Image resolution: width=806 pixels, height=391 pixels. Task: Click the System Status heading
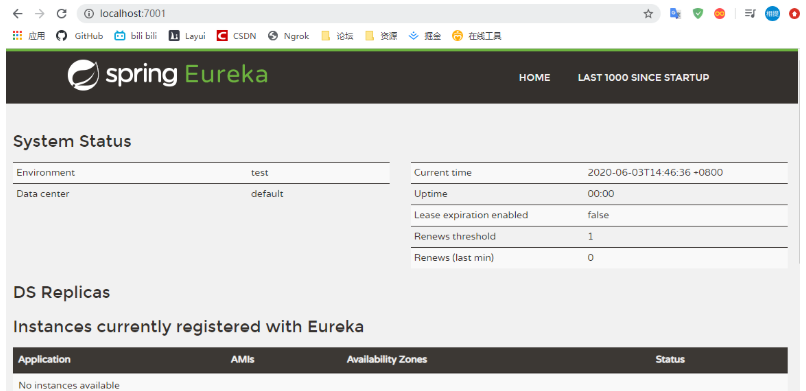point(72,141)
